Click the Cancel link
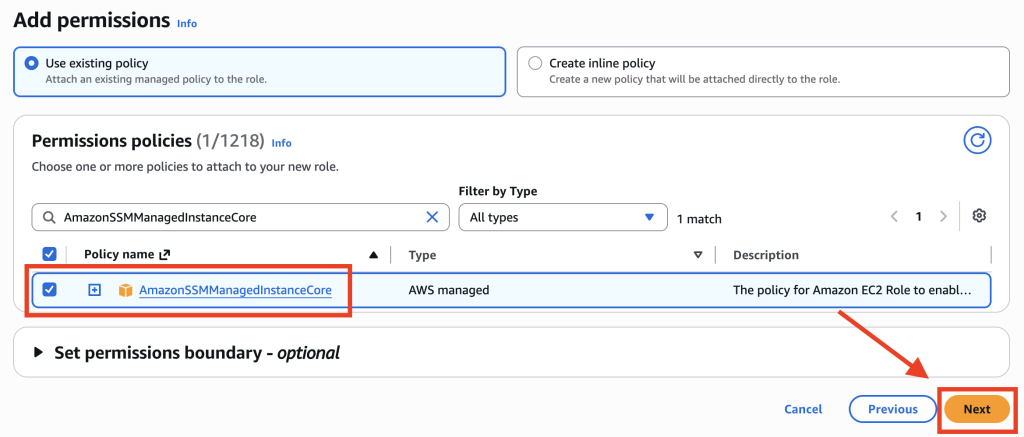Viewport: 1024px width, 437px height. coord(803,410)
